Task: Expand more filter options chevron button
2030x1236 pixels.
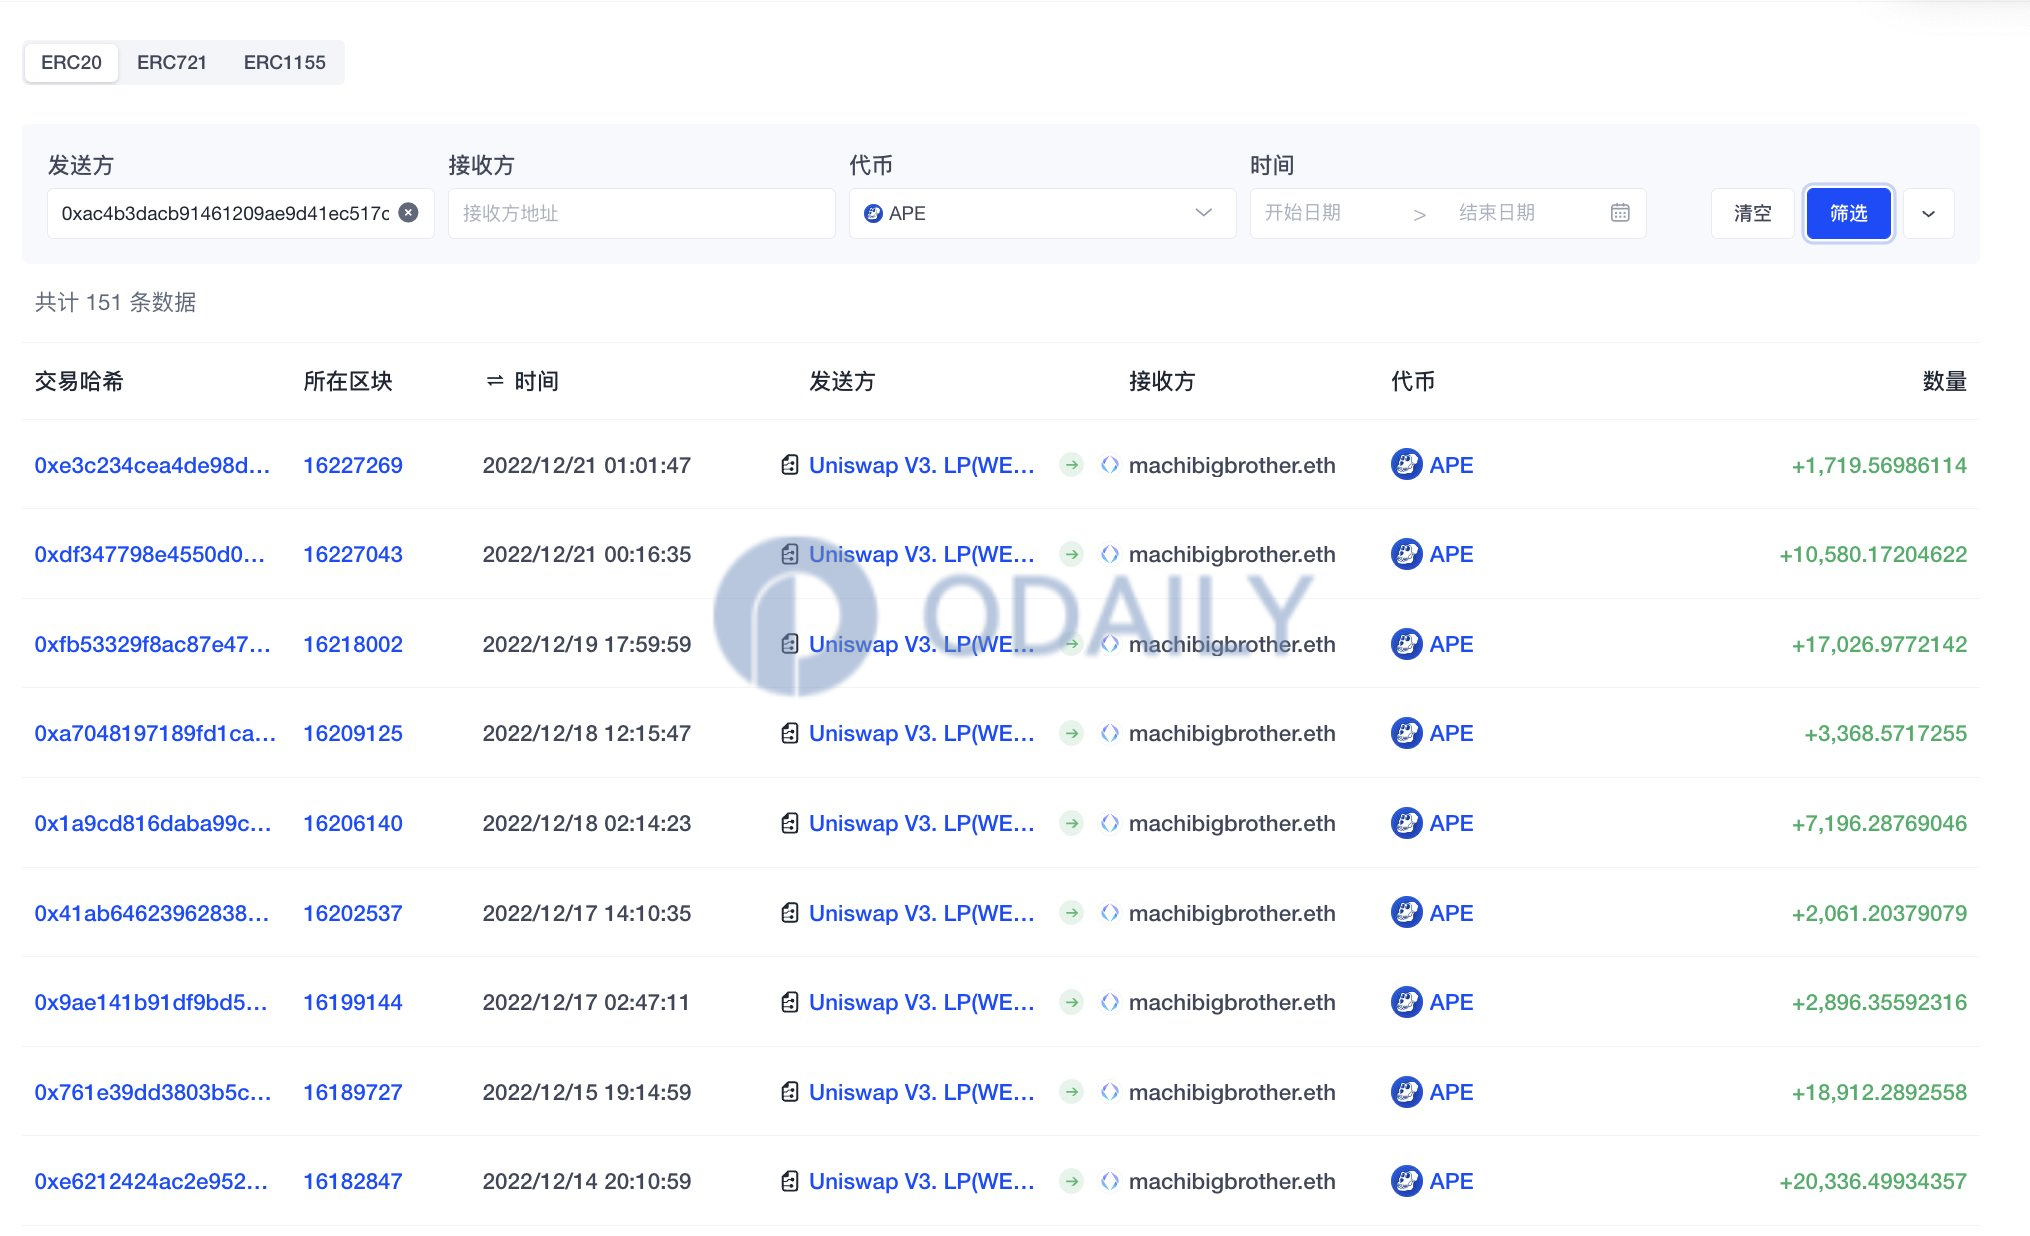Action: (x=1928, y=213)
